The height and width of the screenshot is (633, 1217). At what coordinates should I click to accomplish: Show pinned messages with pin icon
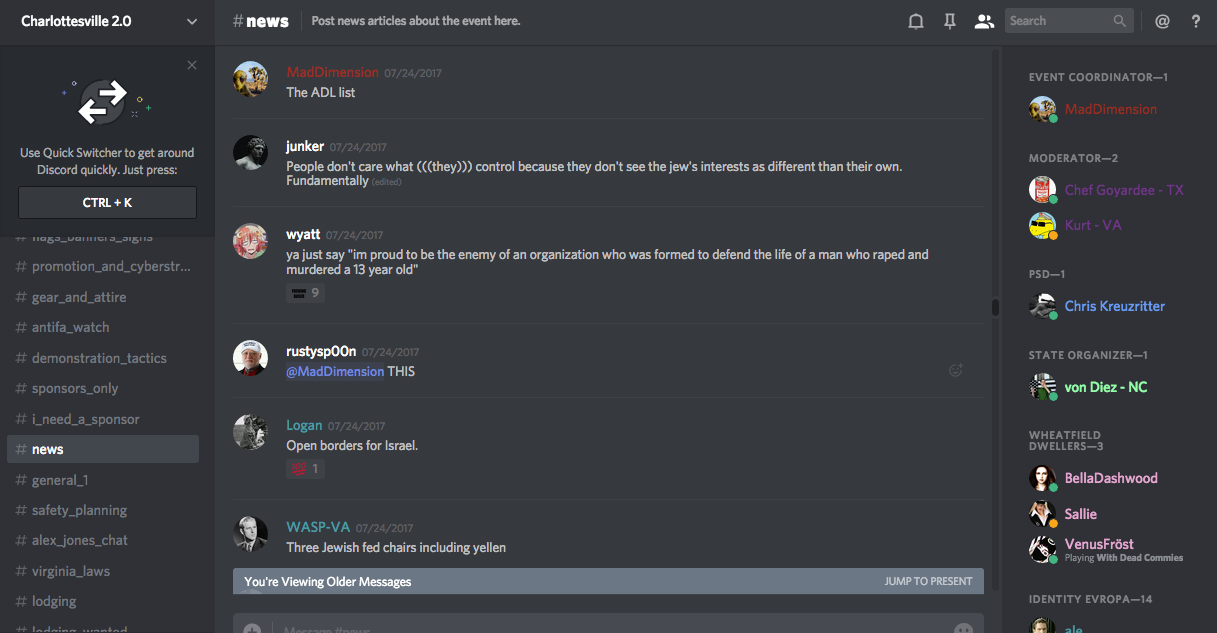[950, 21]
